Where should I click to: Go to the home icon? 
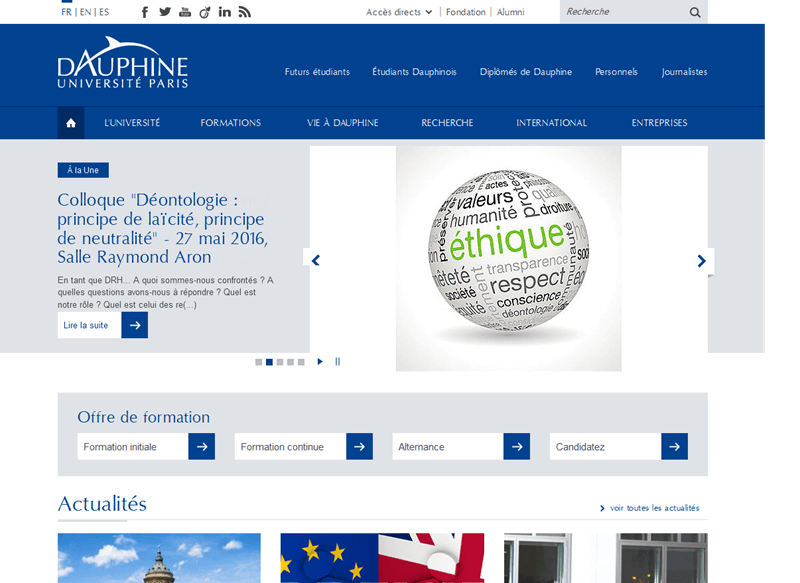click(x=71, y=123)
